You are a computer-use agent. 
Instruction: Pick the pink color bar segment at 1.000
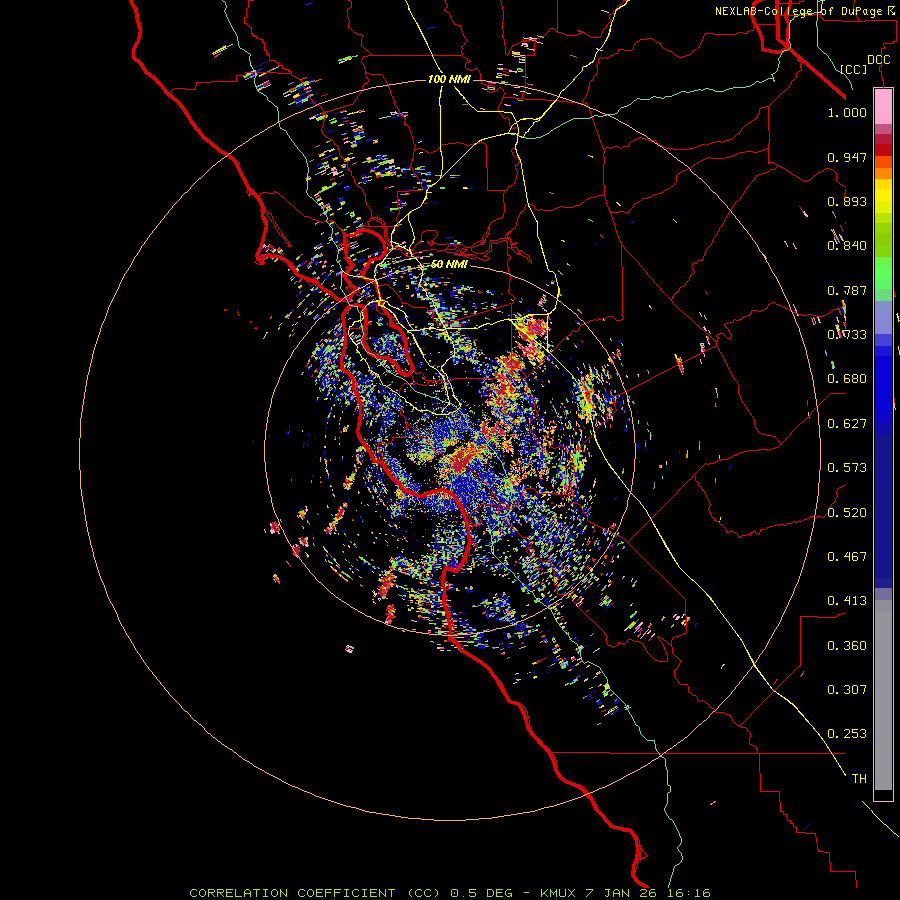883,107
